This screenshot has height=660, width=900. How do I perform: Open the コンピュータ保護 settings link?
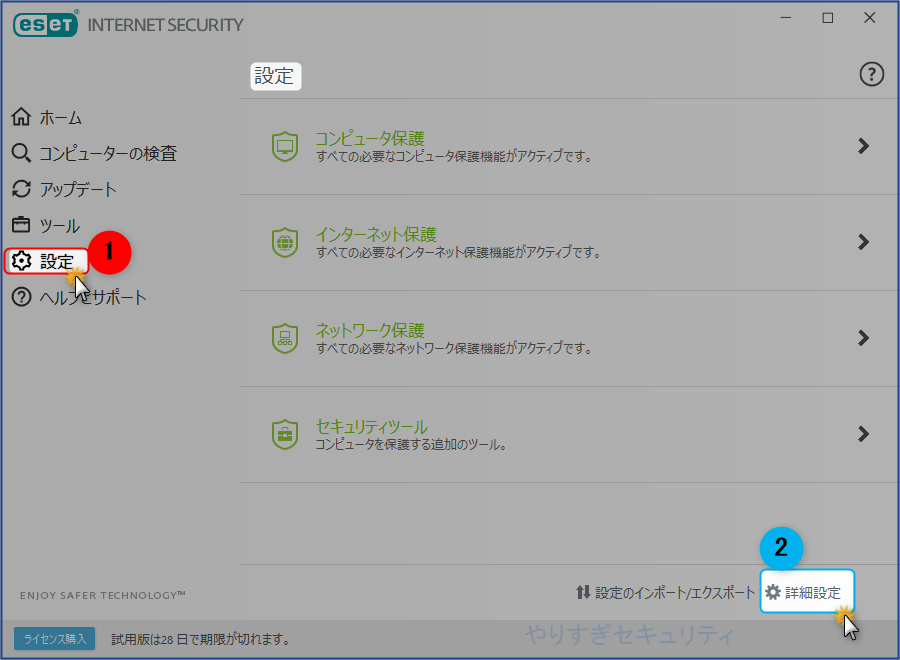(370, 138)
